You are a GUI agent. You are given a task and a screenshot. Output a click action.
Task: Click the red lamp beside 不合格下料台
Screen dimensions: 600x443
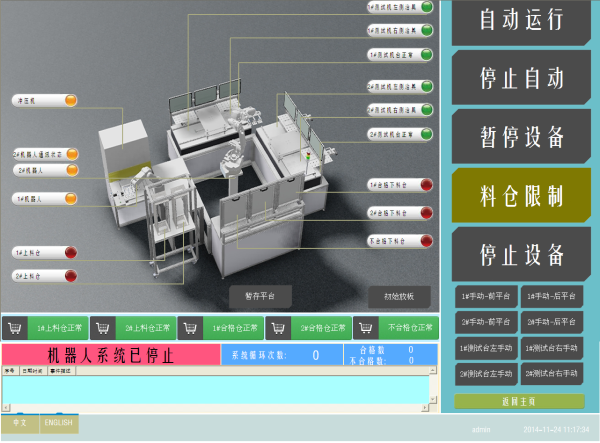(426, 241)
